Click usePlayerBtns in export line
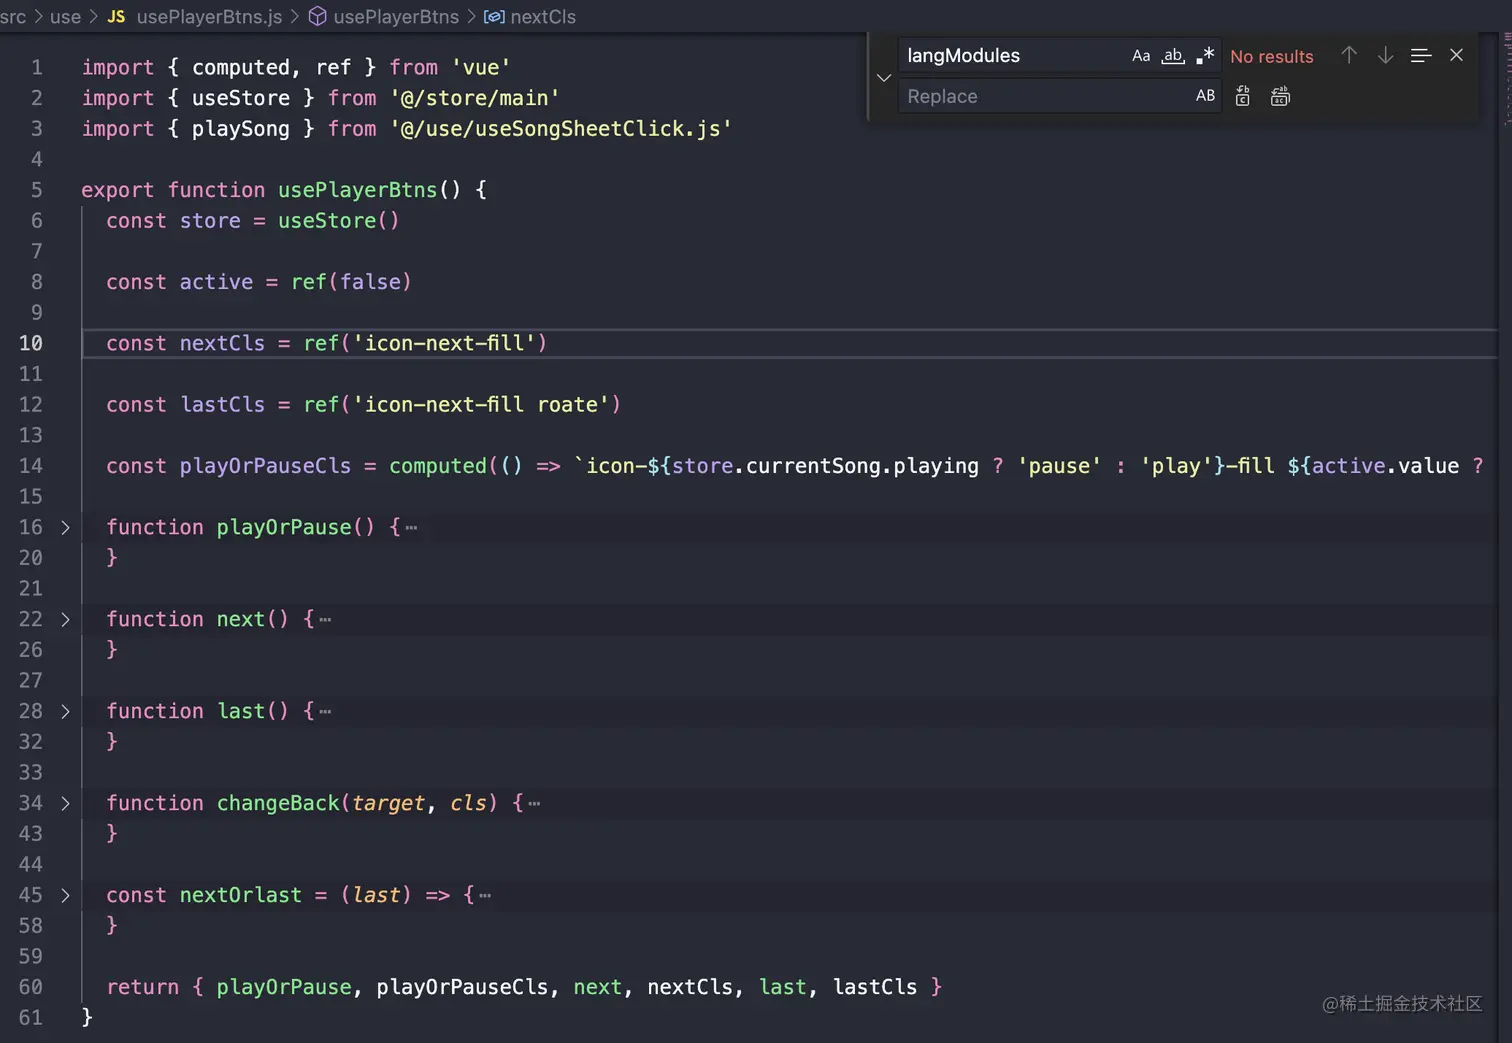The height and width of the screenshot is (1043, 1512). (357, 190)
